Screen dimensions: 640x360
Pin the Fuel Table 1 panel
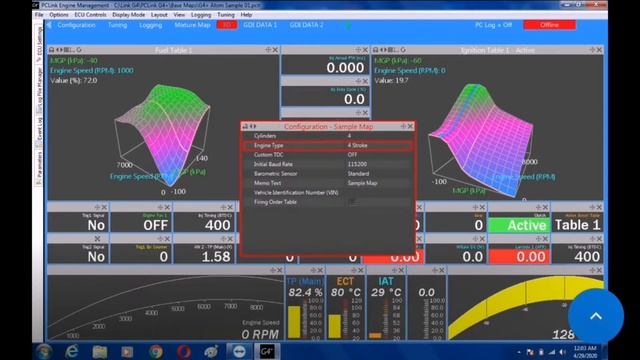[268, 50]
